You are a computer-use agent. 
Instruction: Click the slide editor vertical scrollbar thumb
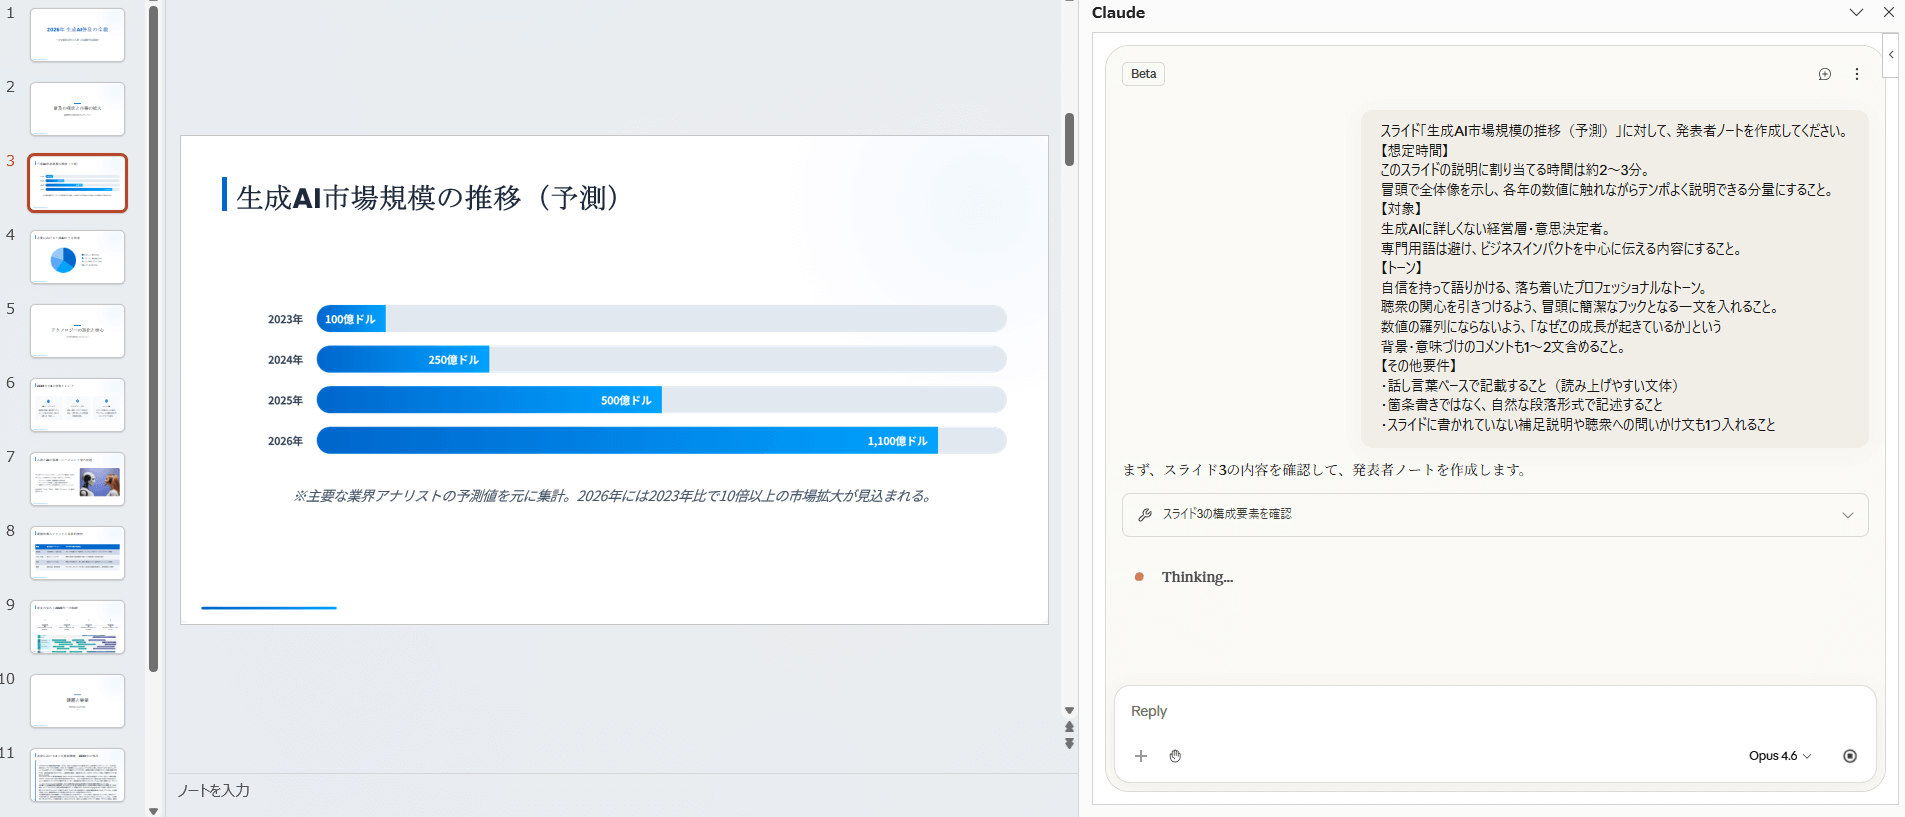(x=1069, y=140)
